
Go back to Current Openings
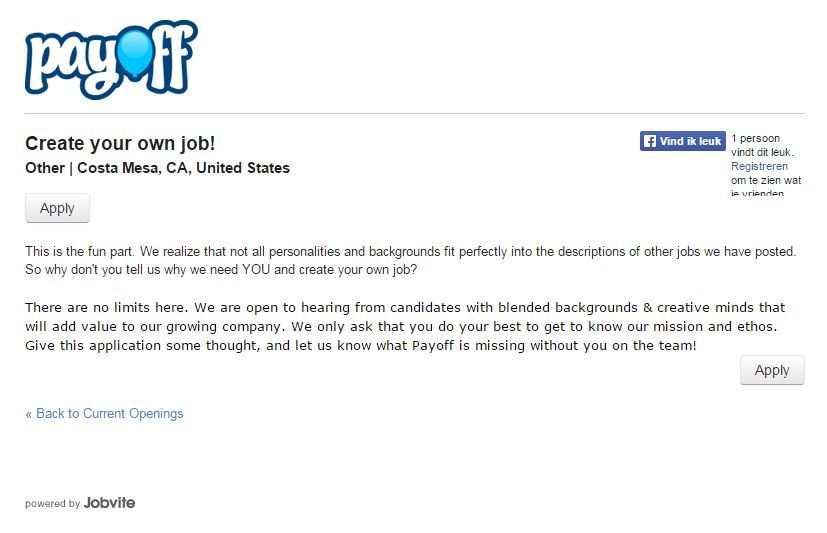104,413
